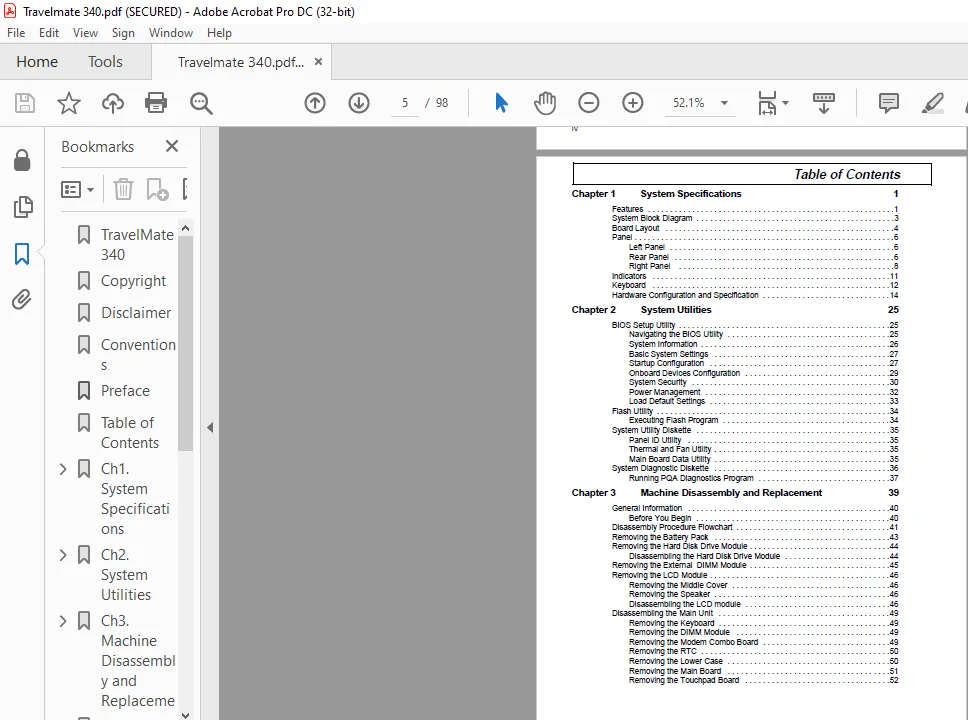This screenshot has width=968, height=720.
Task: Add file to starred favorites
Action: [69, 103]
